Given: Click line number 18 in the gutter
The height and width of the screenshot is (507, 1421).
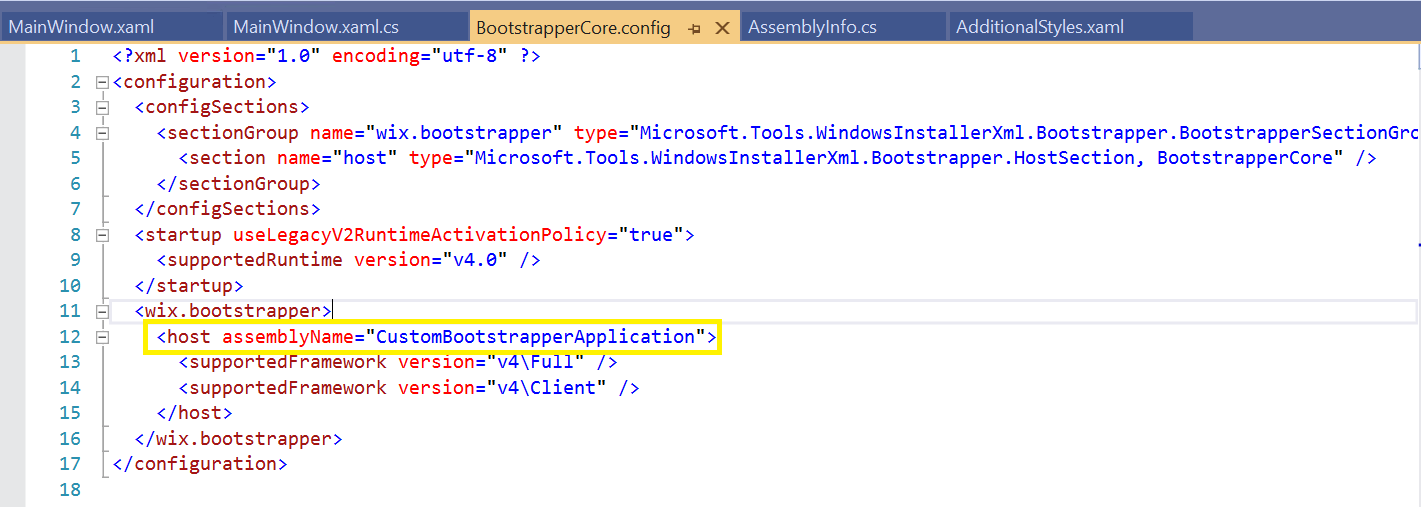Looking at the screenshot, I should click(70, 490).
